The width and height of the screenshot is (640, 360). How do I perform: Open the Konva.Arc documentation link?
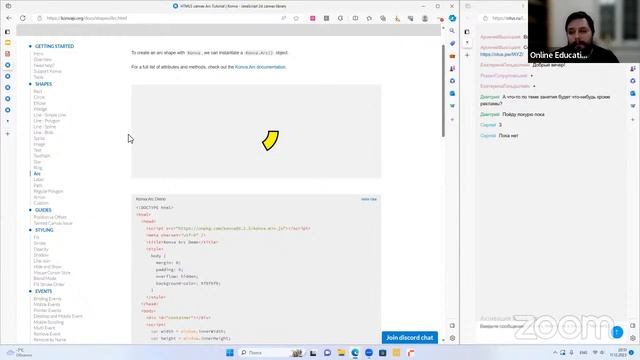click(260, 67)
